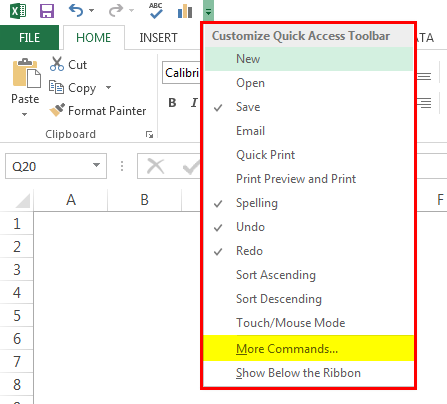The width and height of the screenshot is (447, 404).
Task: Select row 1 header
Action: click(x=17, y=223)
